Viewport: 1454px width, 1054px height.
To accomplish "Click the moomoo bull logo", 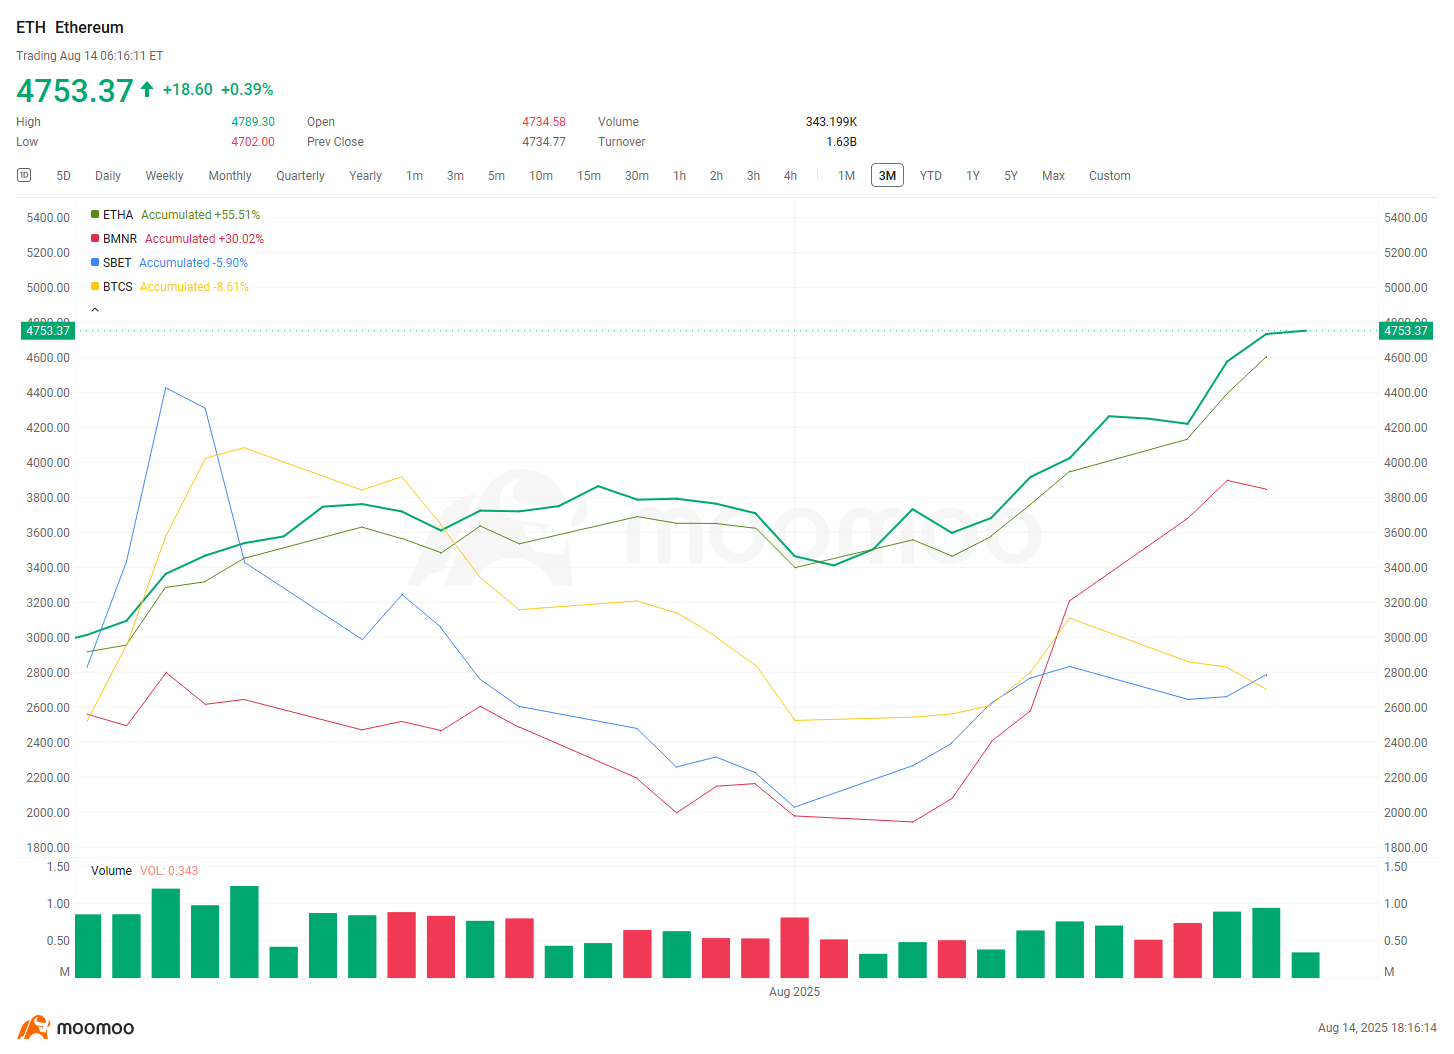I will (33, 1027).
